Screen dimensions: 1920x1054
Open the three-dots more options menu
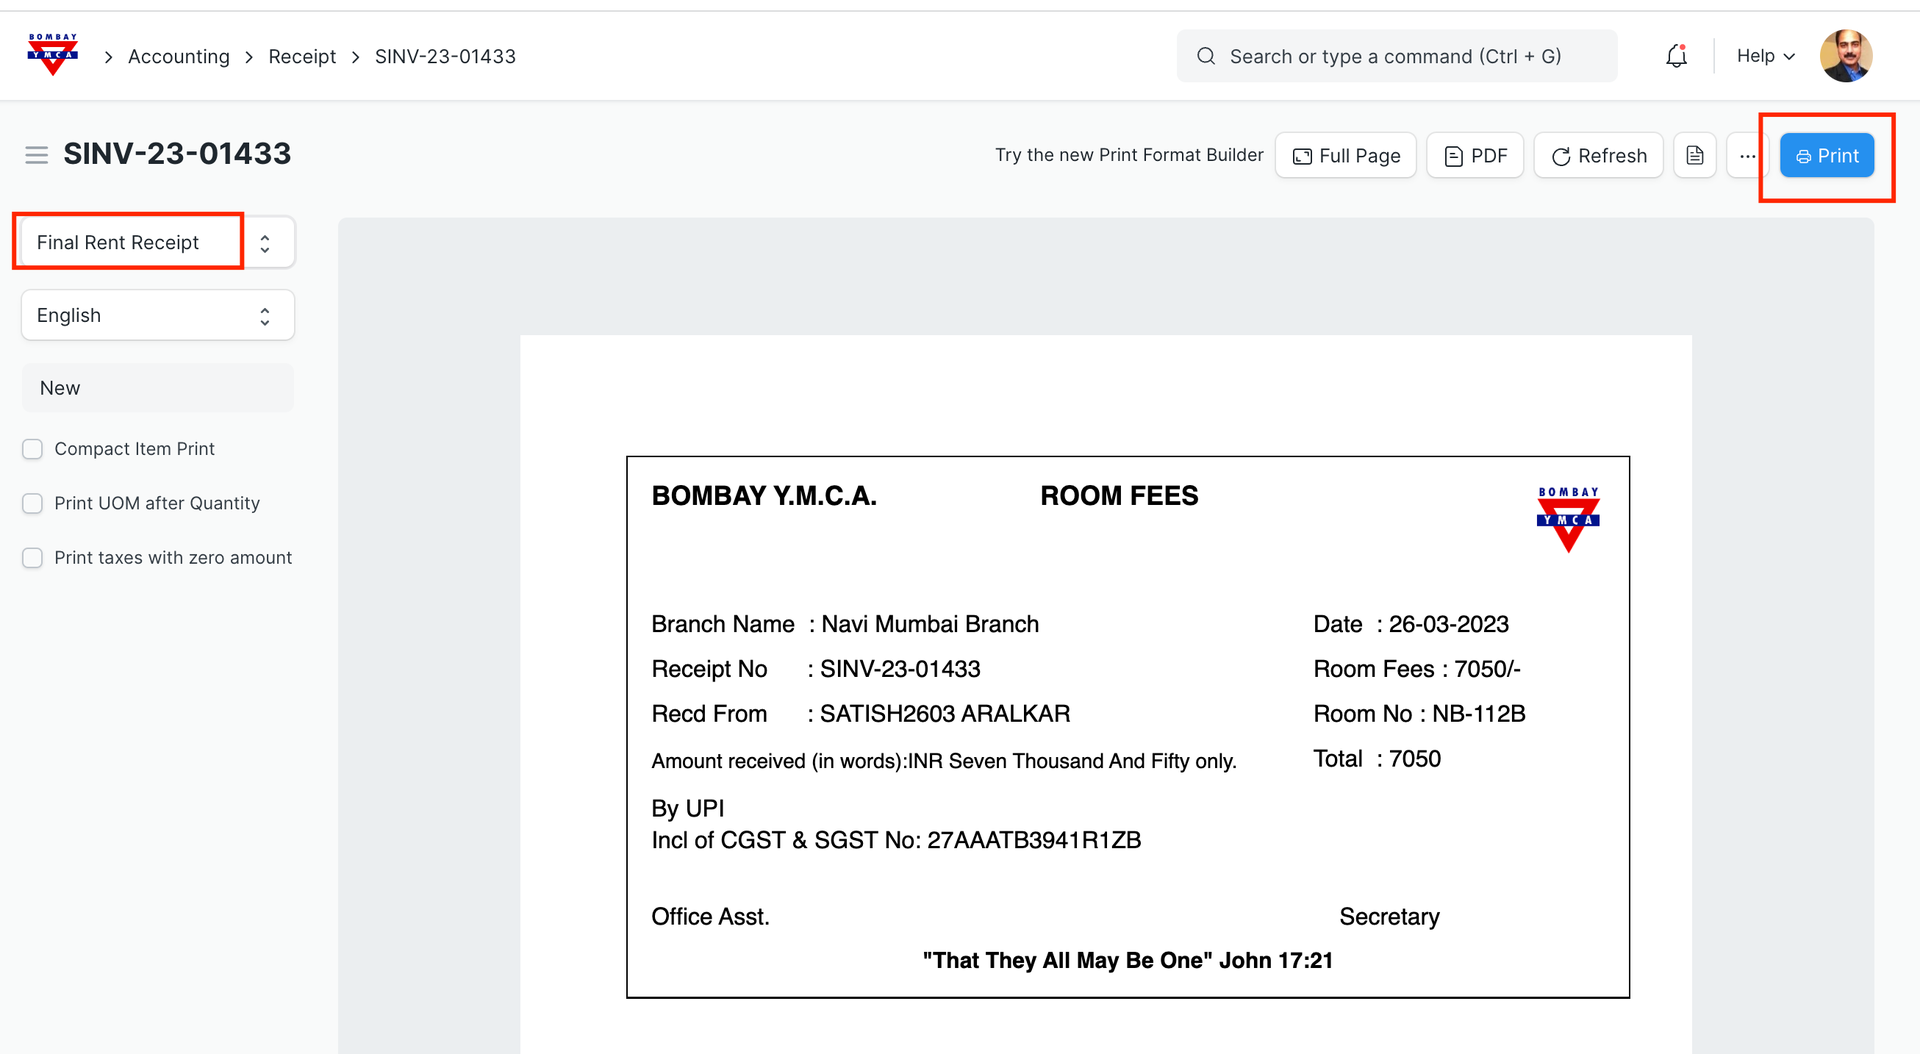pyautogui.click(x=1747, y=156)
